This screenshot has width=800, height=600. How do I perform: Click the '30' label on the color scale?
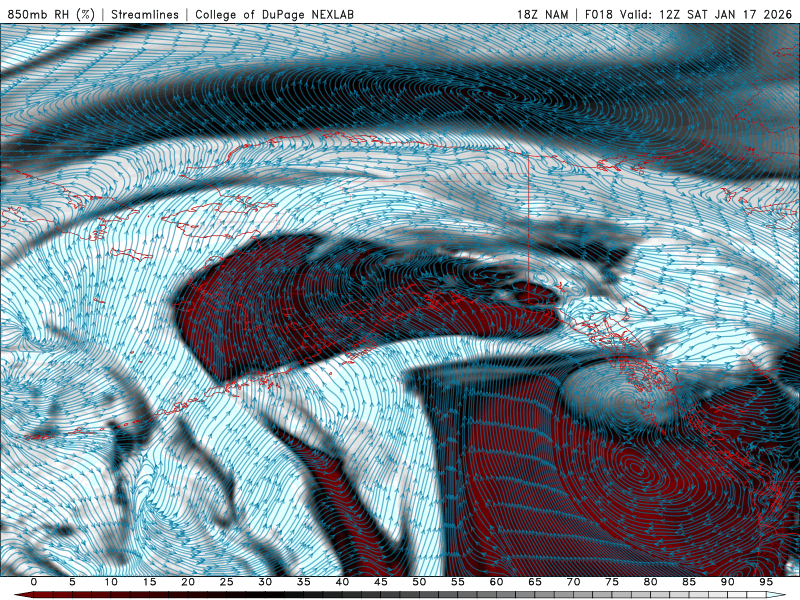[x=265, y=582]
